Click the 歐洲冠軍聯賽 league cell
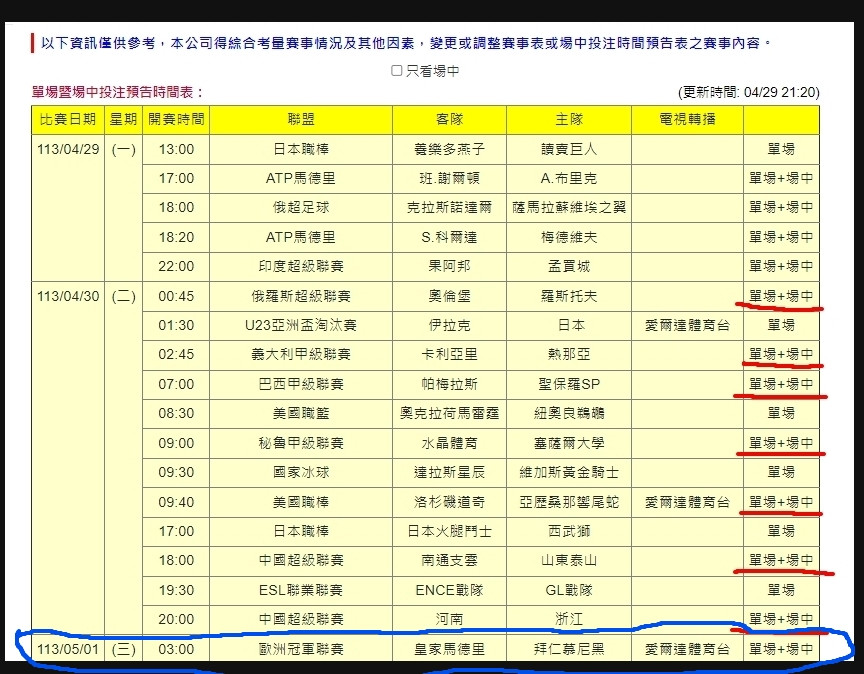 (x=301, y=649)
